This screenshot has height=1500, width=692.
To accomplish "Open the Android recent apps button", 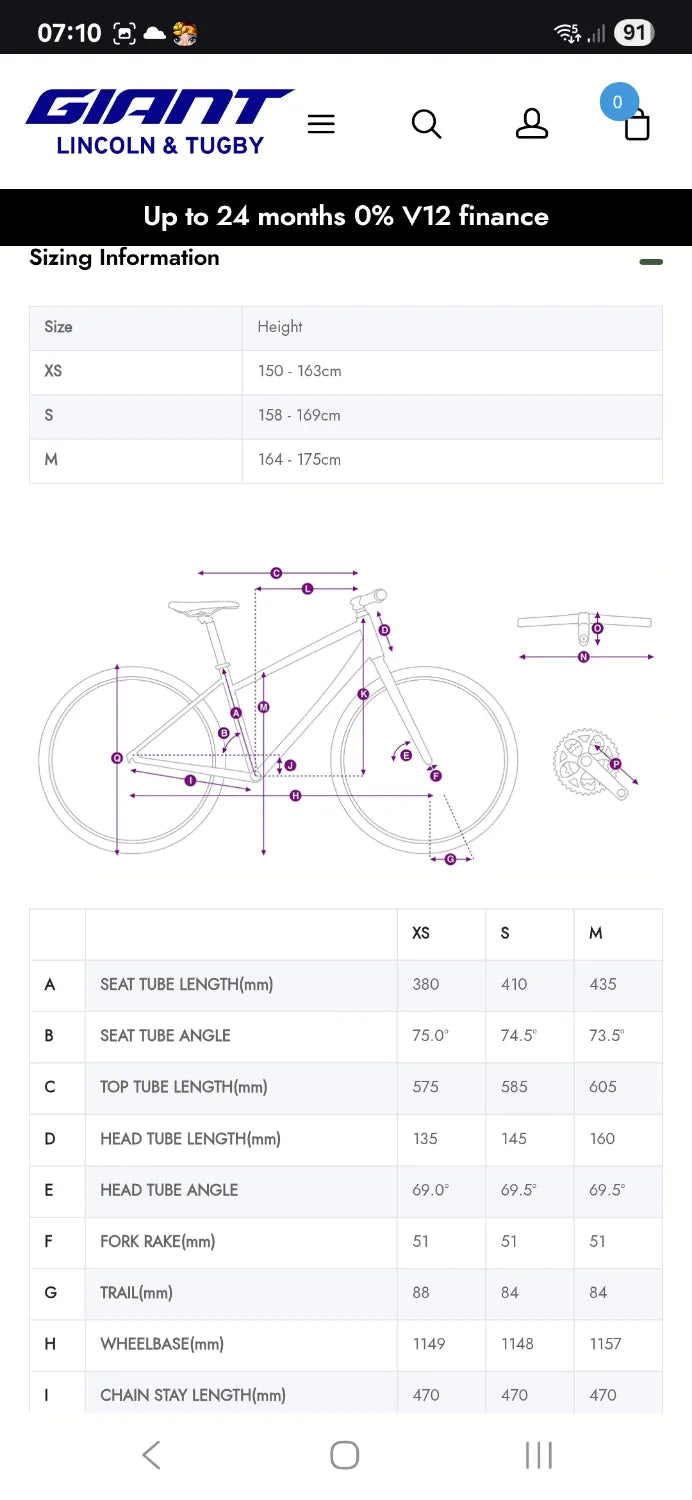I will click(x=539, y=1455).
